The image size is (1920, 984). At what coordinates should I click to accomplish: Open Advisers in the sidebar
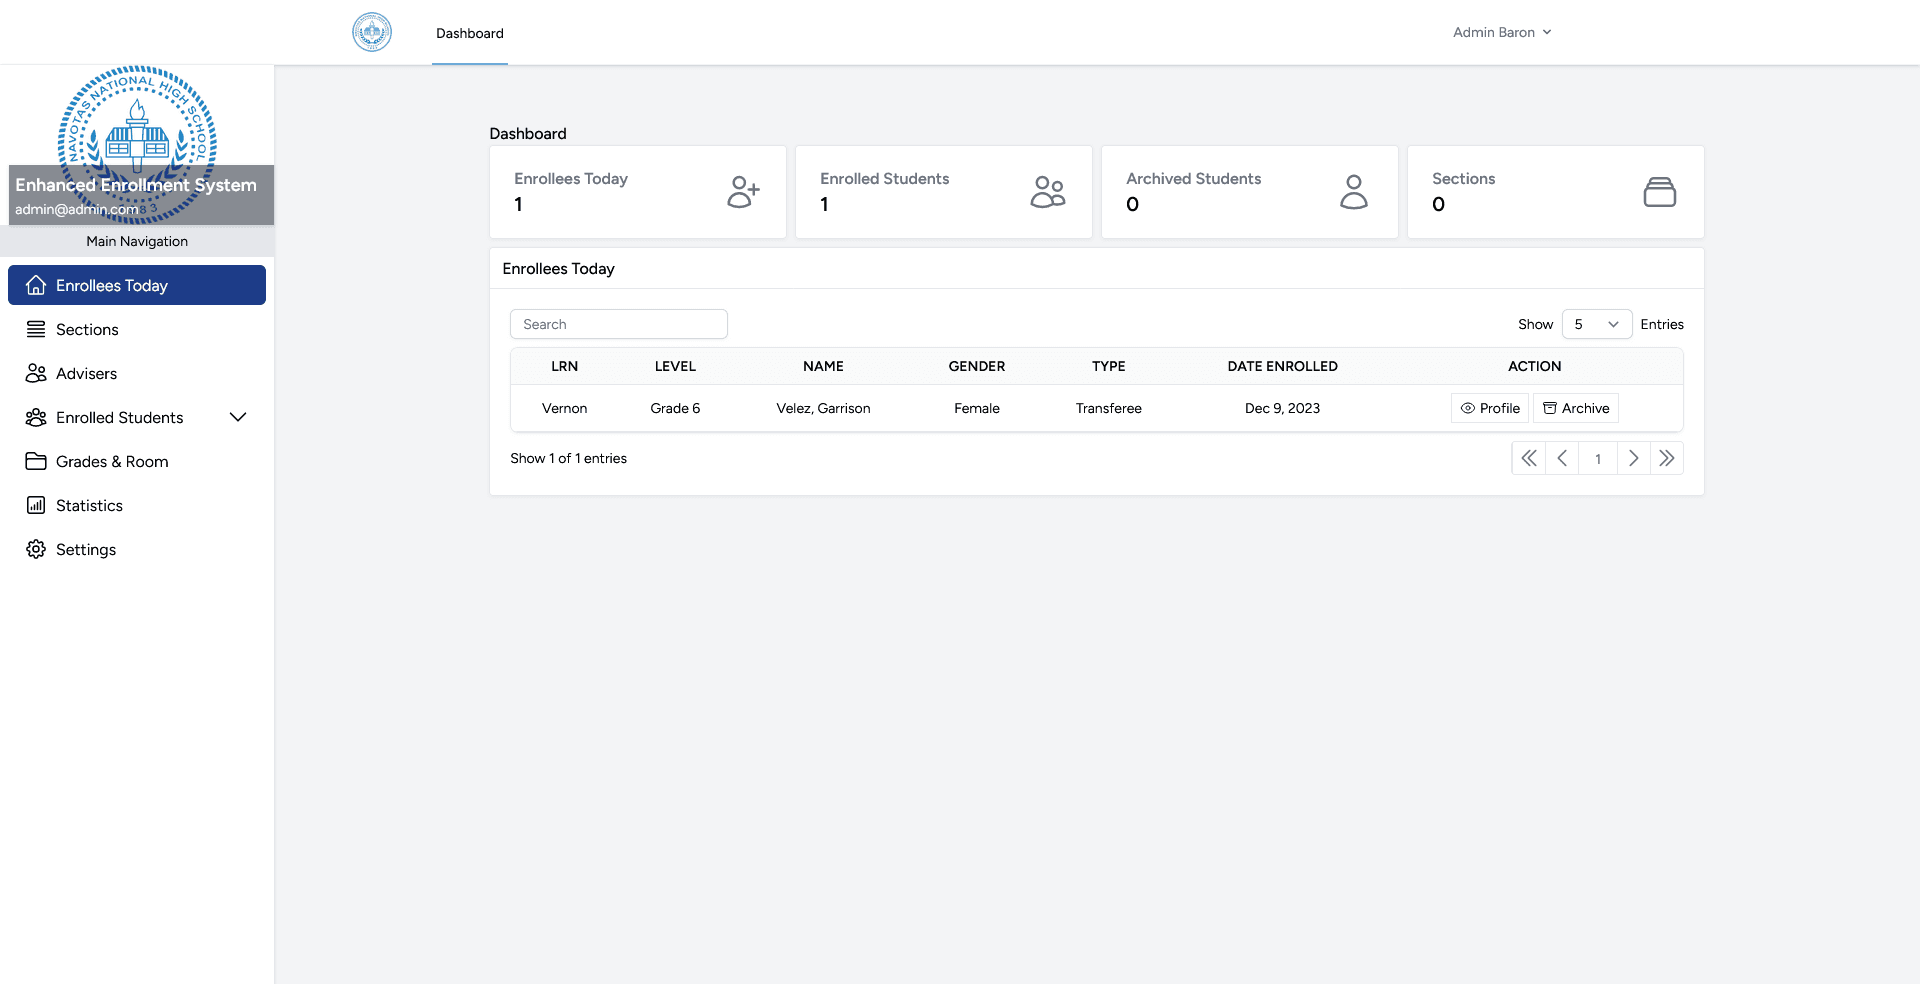[86, 373]
